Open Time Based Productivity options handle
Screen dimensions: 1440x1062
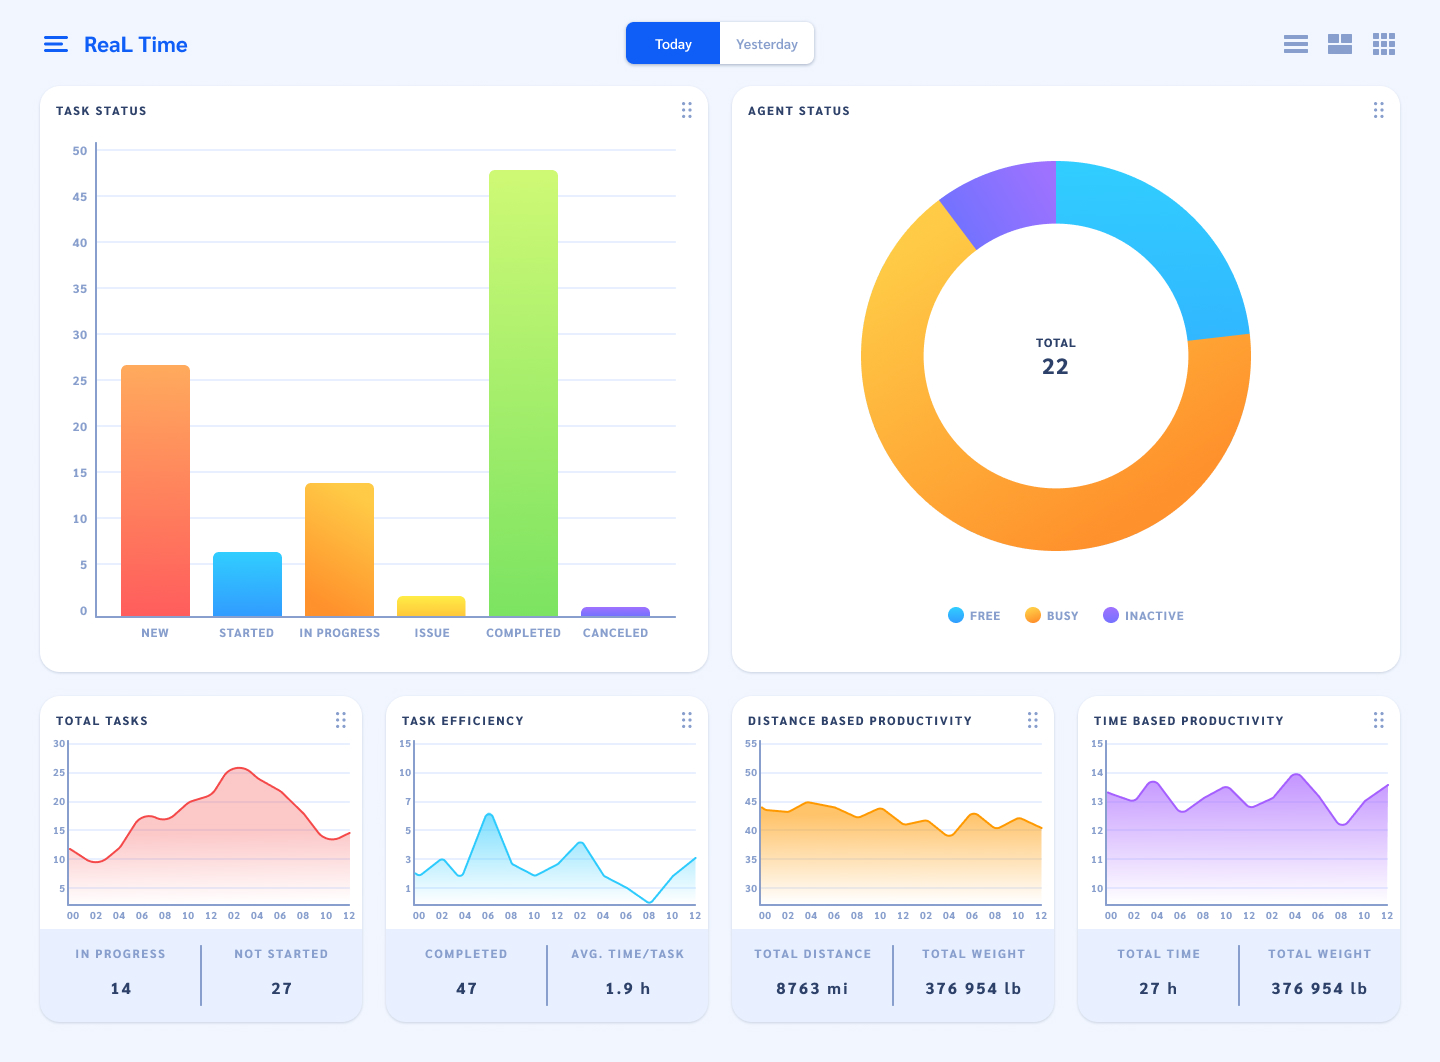(x=1379, y=720)
